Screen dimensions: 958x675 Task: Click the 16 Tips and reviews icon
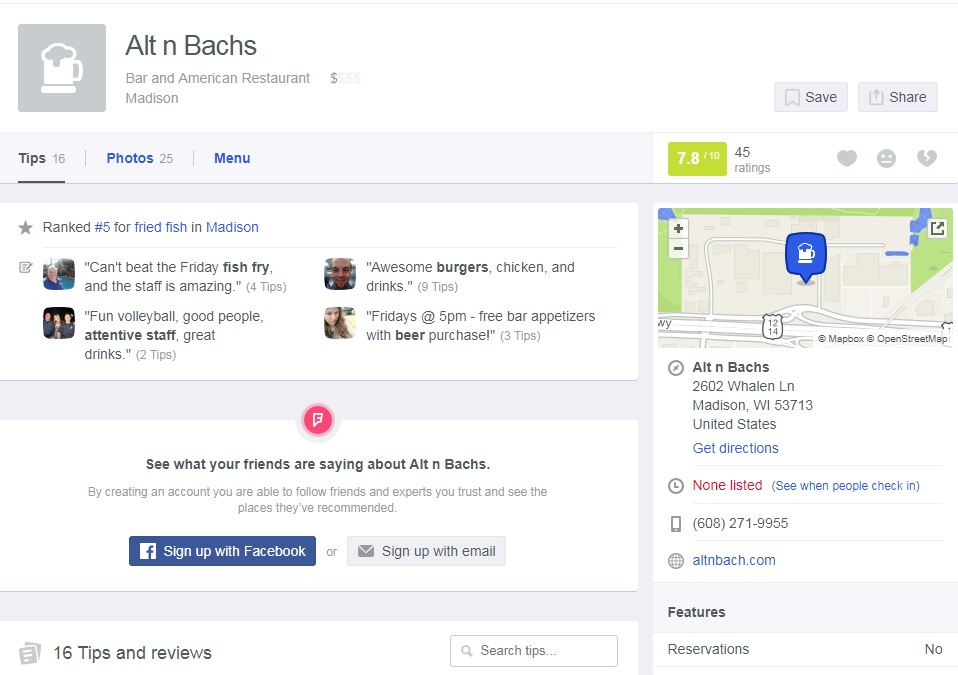(30, 653)
